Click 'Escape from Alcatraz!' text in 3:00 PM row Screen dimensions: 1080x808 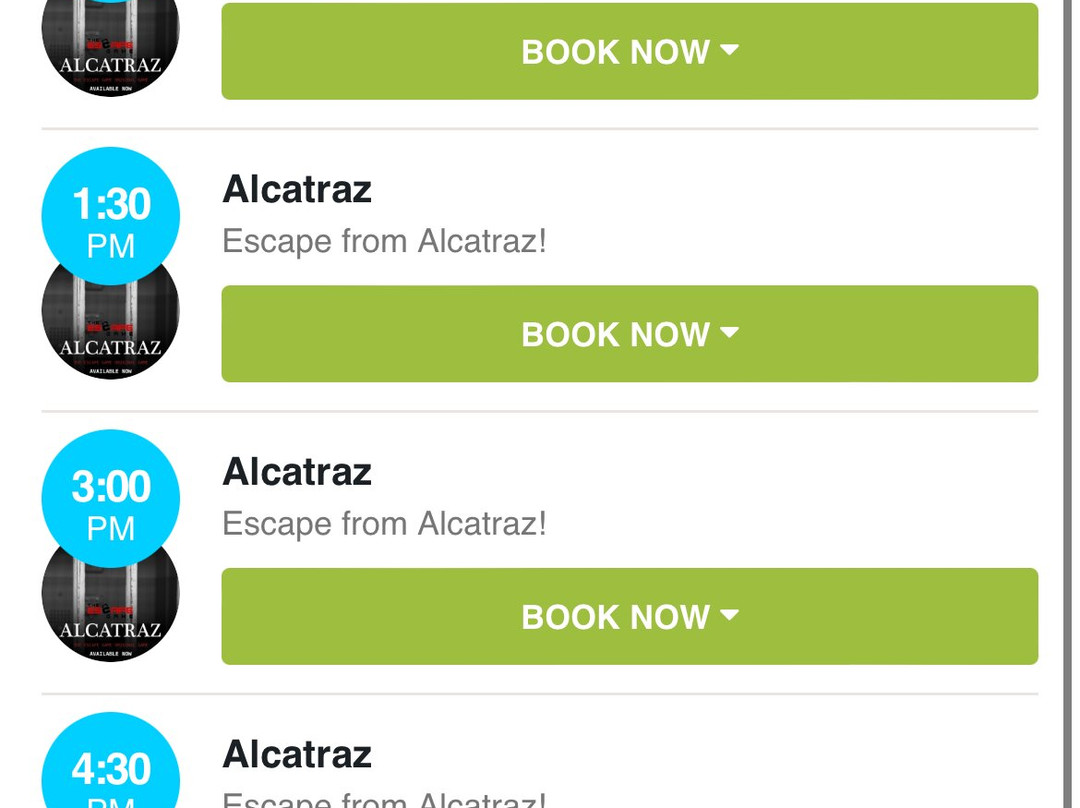[384, 524]
